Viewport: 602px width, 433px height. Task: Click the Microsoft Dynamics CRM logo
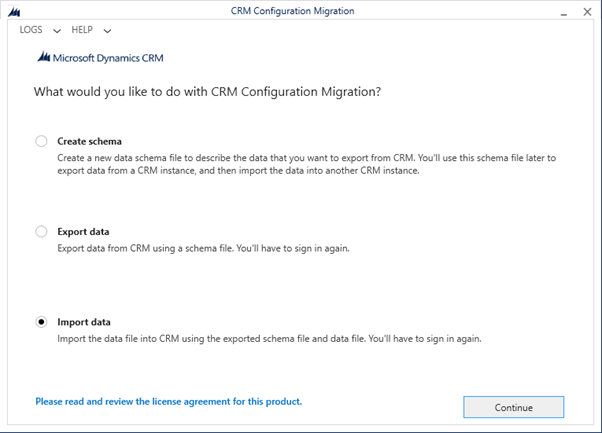[x=101, y=58]
